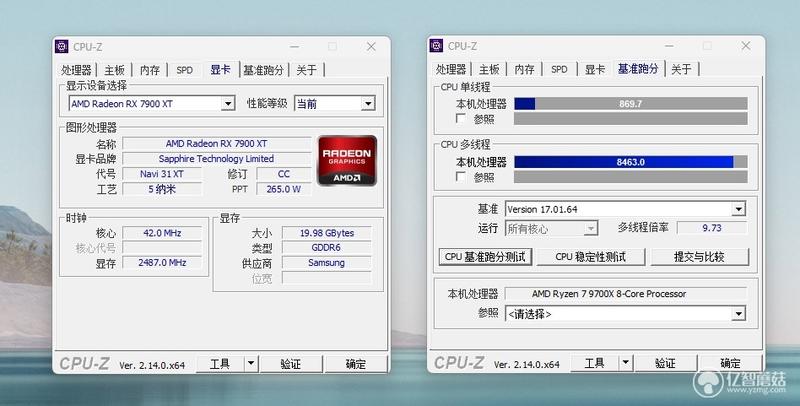The height and width of the screenshot is (406, 800).
Task: Click the empty 参照 bar under CPU 多线程
Action: (x=631, y=177)
